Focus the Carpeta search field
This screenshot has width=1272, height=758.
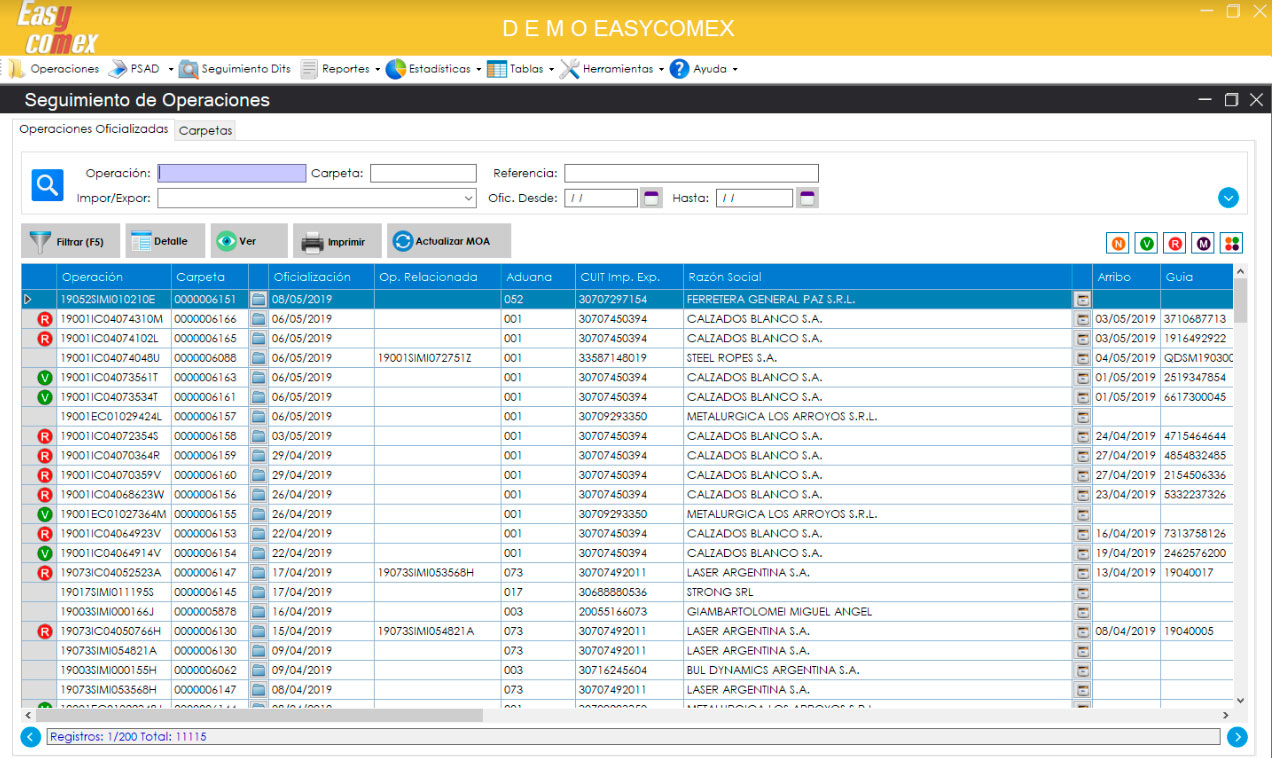click(x=423, y=173)
